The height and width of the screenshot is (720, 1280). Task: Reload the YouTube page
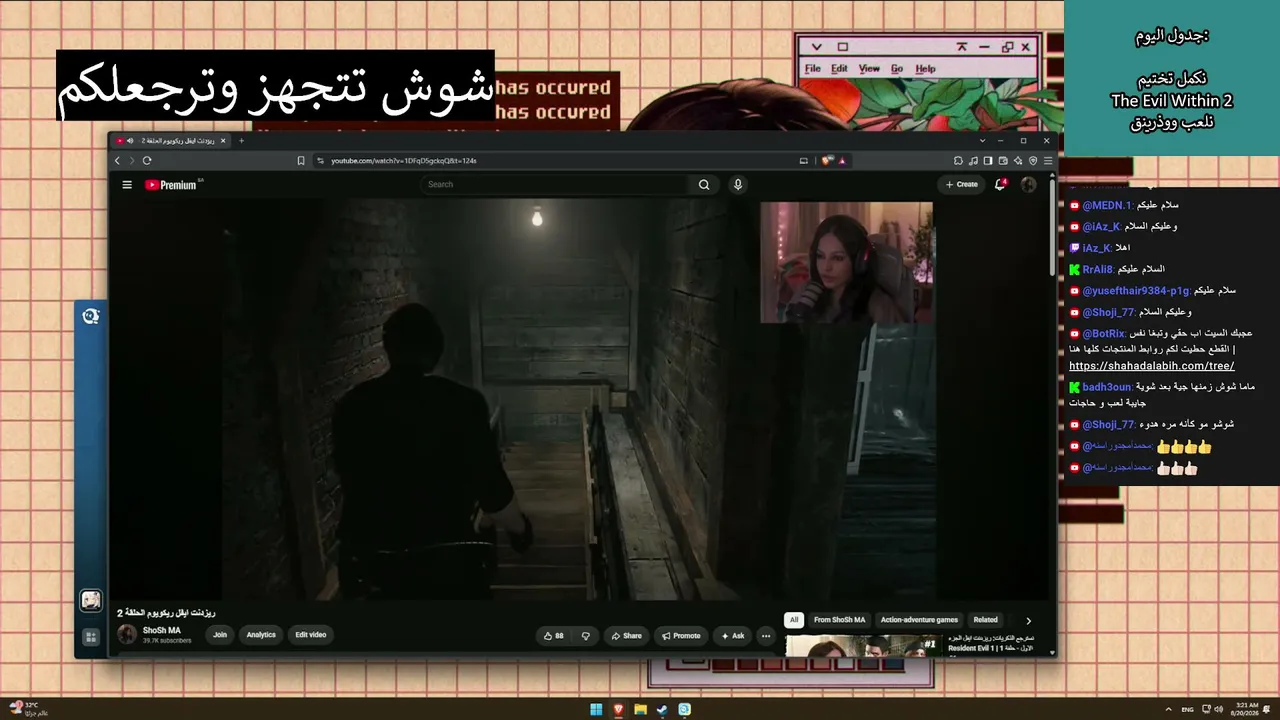pyautogui.click(x=147, y=160)
